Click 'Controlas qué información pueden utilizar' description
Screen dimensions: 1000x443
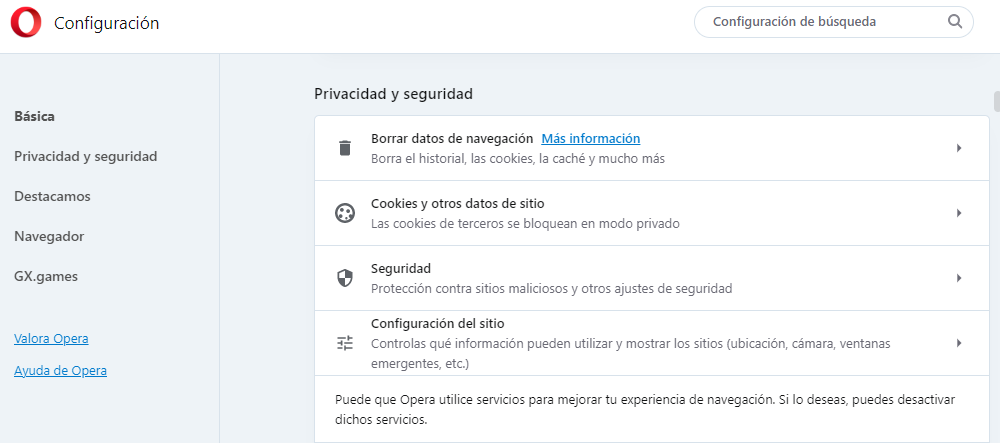pyautogui.click(x=631, y=354)
